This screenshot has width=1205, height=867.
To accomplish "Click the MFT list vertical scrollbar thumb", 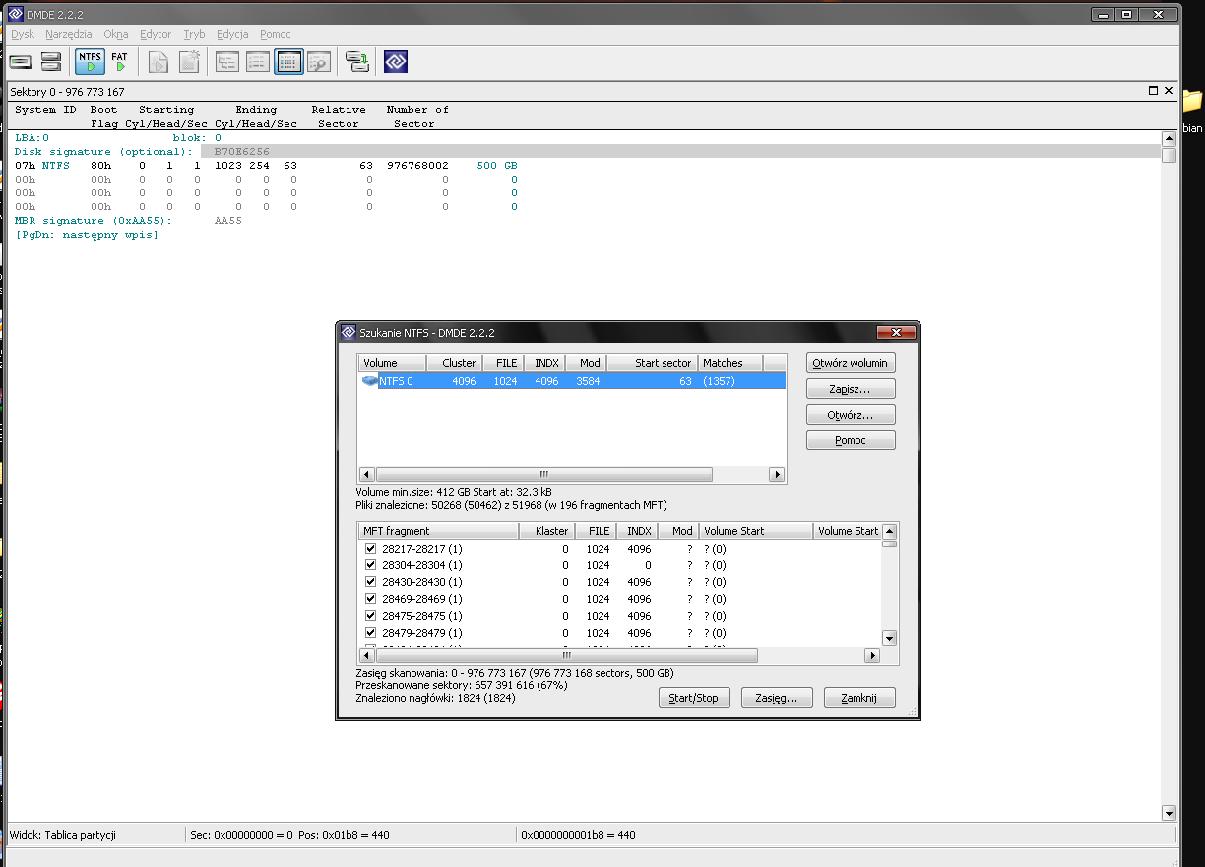I will point(890,544).
